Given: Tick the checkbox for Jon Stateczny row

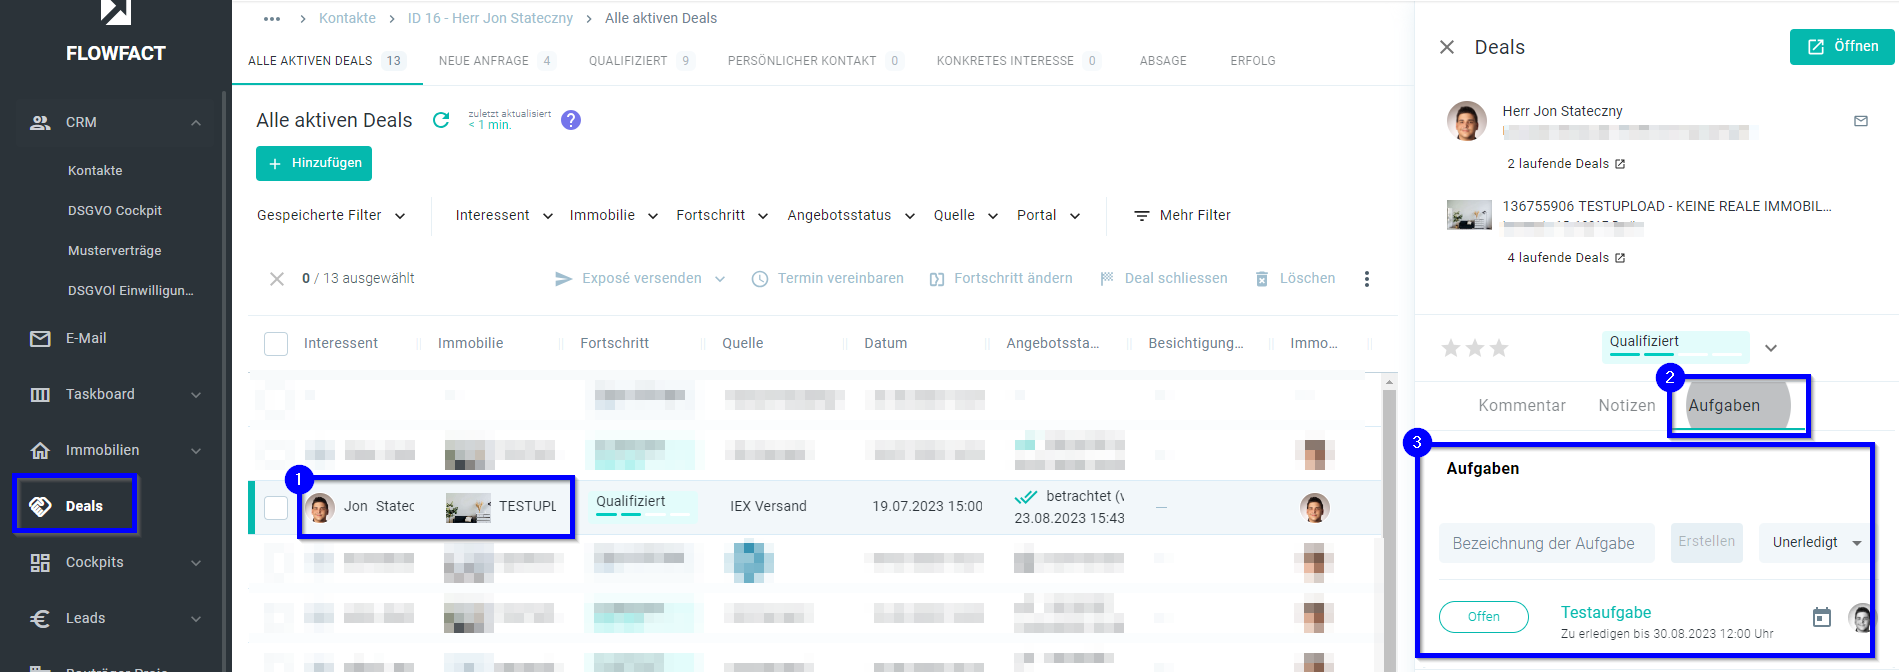Looking at the screenshot, I should pos(276,507).
